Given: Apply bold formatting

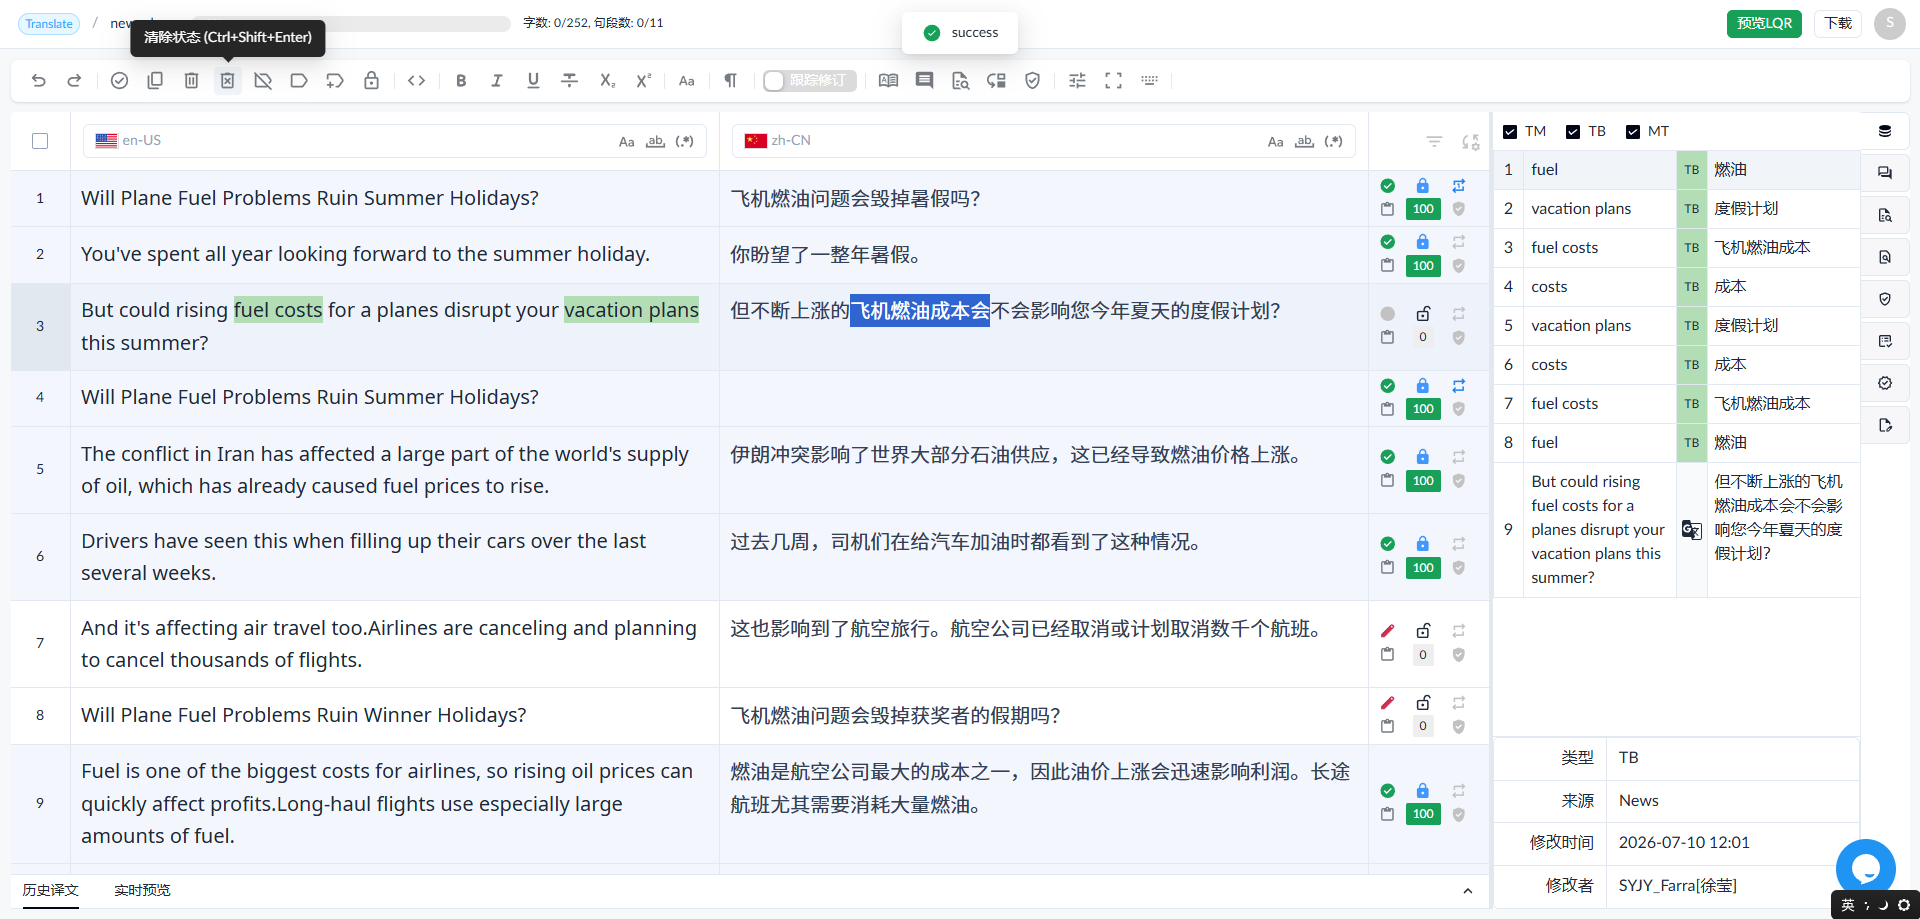Looking at the screenshot, I should pyautogui.click(x=461, y=81).
